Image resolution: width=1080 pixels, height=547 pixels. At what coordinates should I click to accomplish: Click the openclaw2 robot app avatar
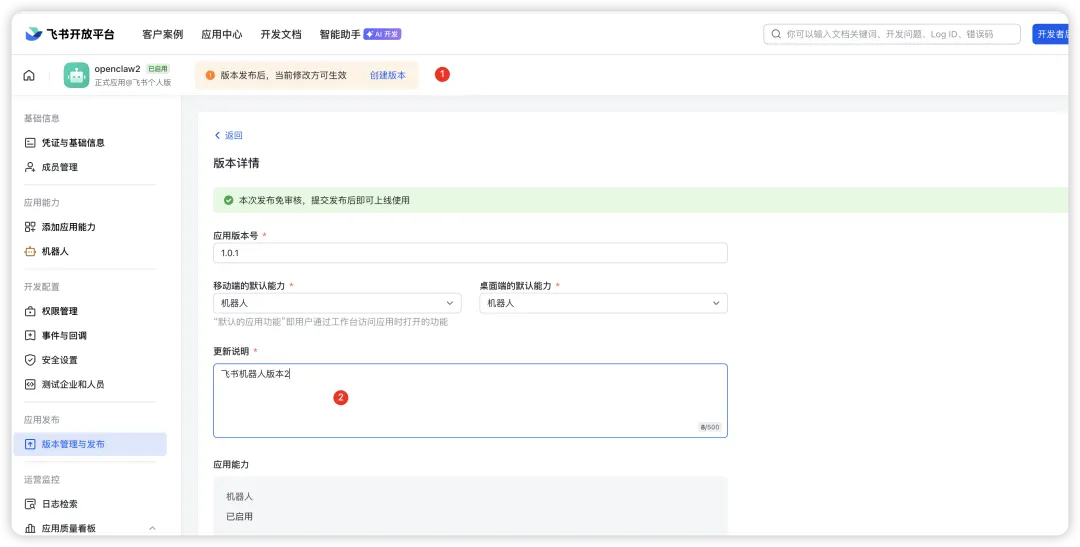76,75
